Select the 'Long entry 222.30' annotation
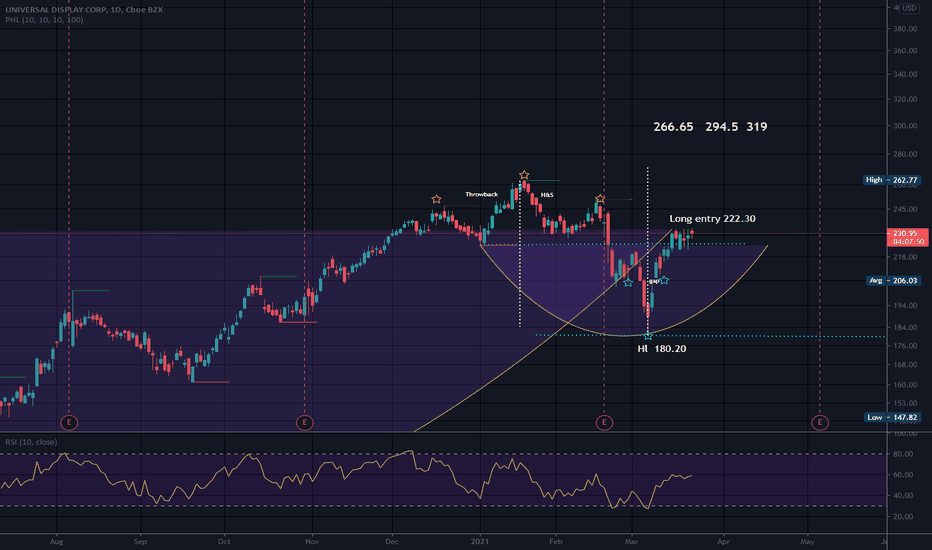Screen dimensions: 932x550 click(712, 219)
